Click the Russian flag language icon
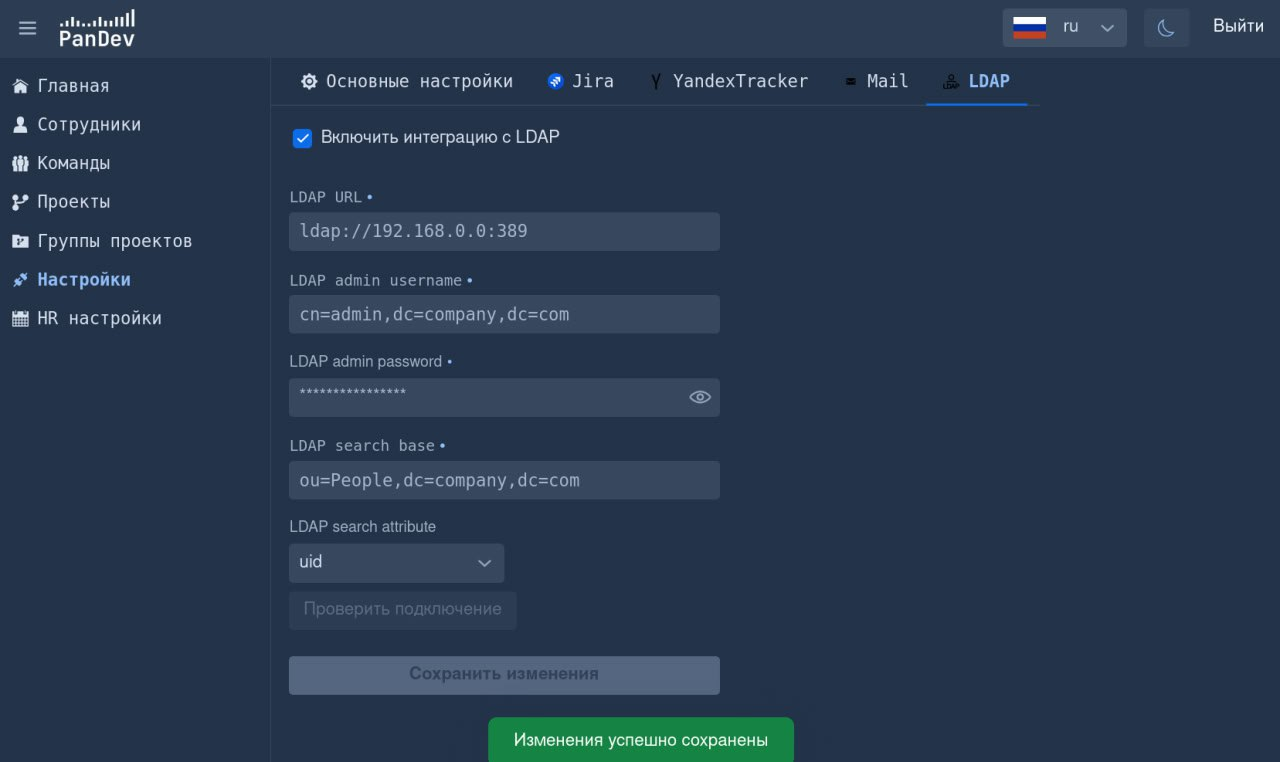Screen dimensions: 1280x762 tap(1029, 27)
